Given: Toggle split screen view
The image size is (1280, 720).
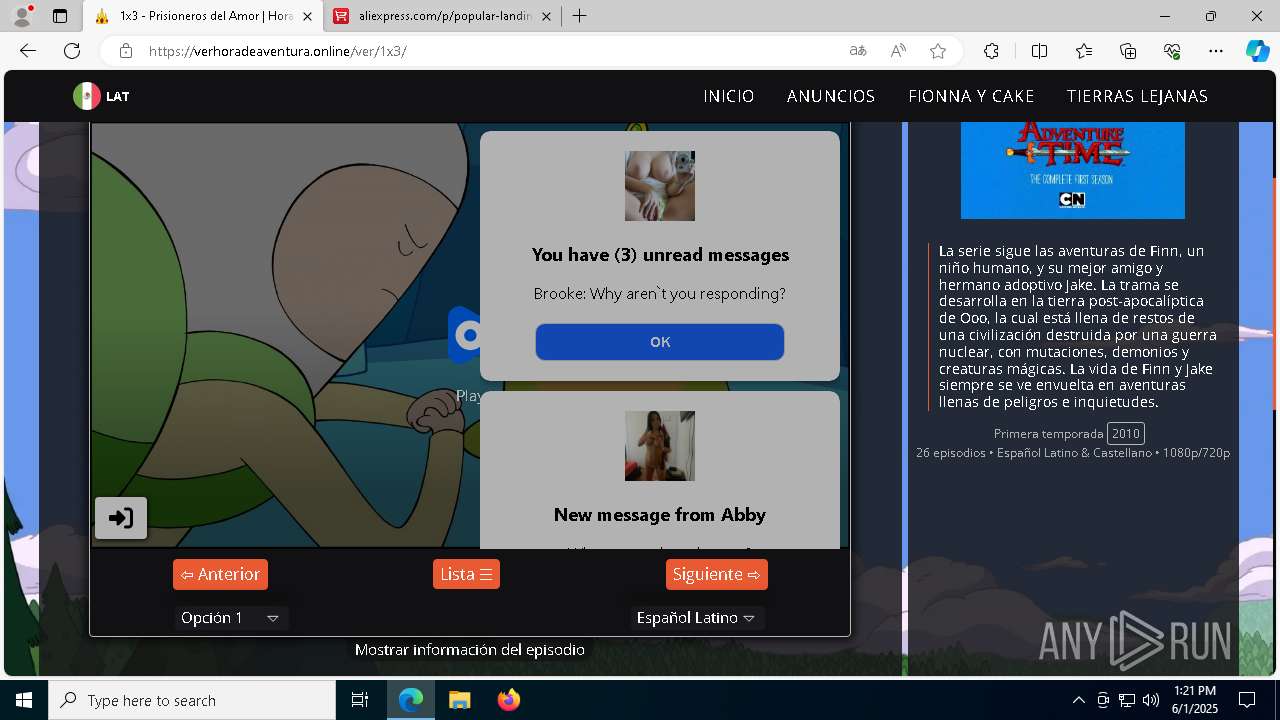Looking at the screenshot, I should coord(1039,51).
